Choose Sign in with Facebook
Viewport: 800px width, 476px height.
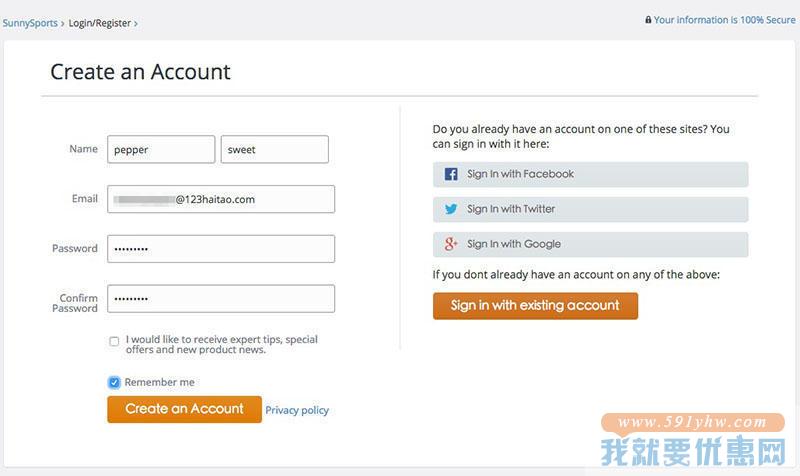click(590, 174)
